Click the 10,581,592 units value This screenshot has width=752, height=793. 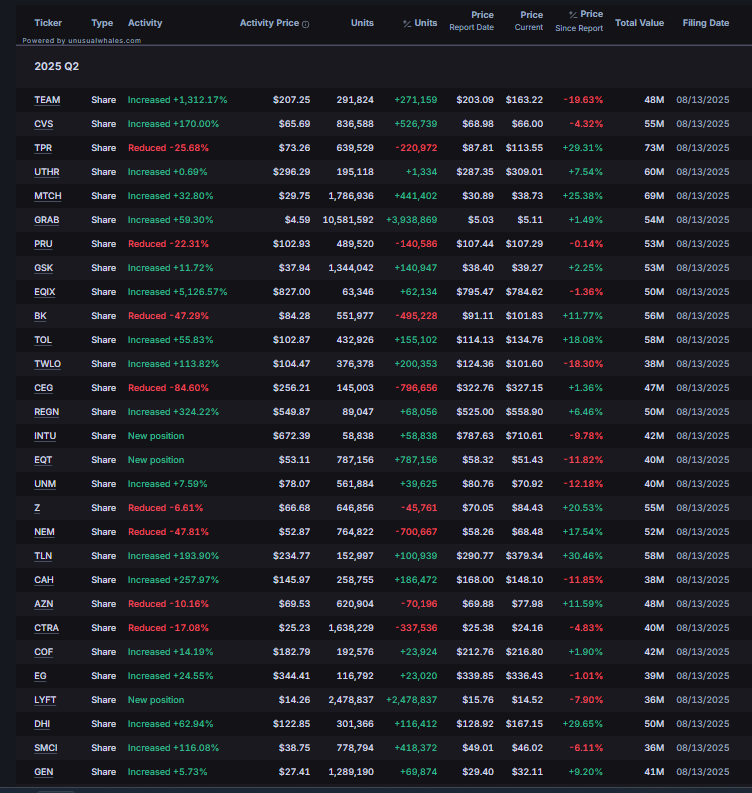tap(348, 220)
